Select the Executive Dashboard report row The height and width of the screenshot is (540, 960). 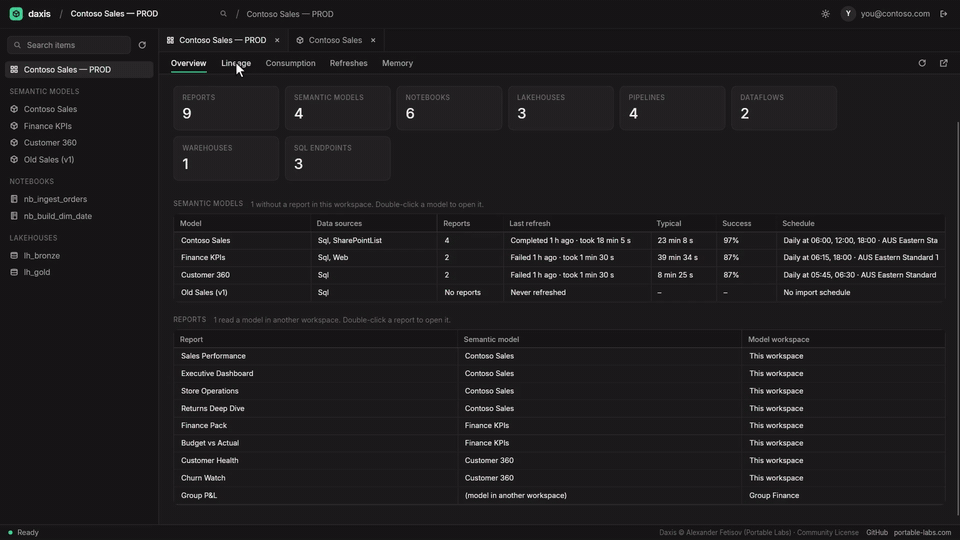(560, 373)
